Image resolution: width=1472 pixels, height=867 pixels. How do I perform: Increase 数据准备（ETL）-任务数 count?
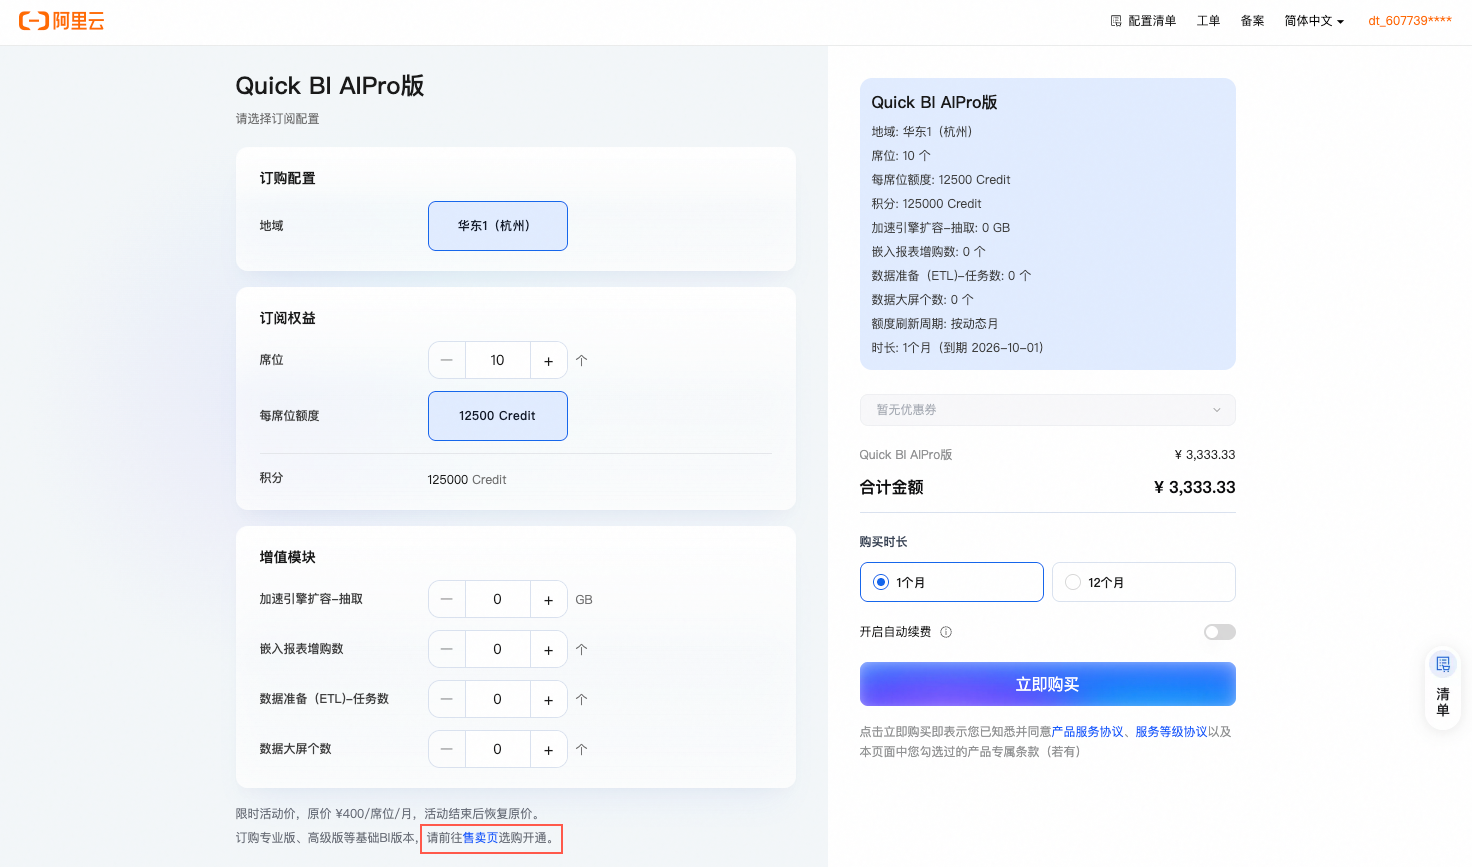pyautogui.click(x=548, y=699)
